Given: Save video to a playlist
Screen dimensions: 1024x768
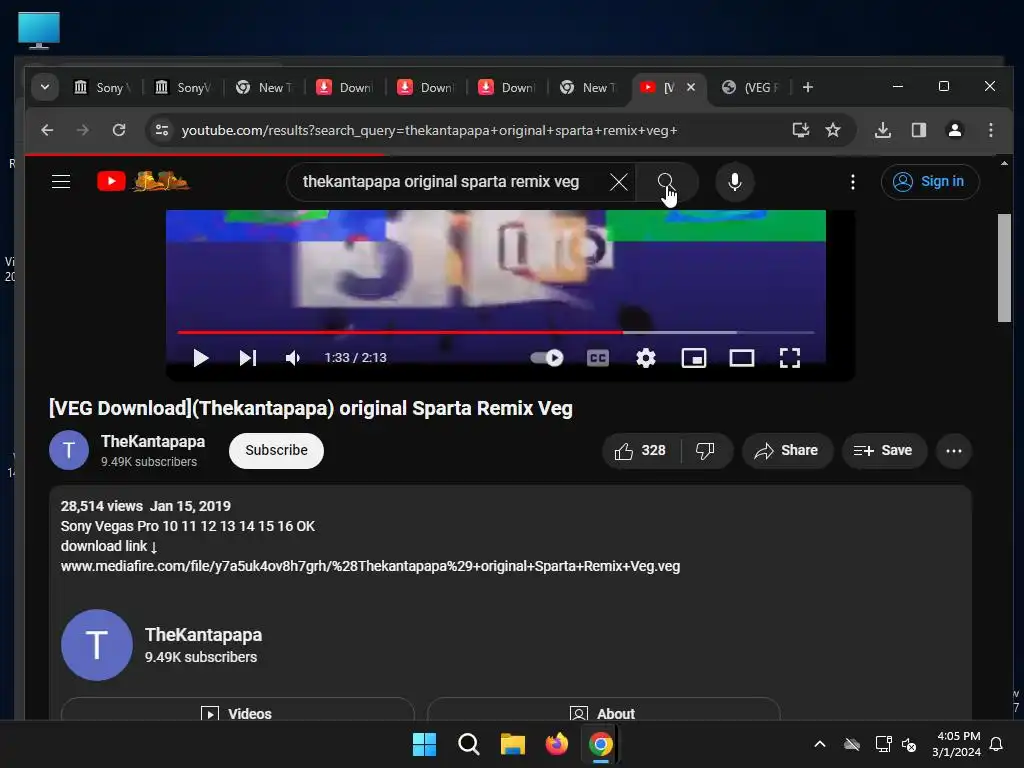Looking at the screenshot, I should [884, 451].
